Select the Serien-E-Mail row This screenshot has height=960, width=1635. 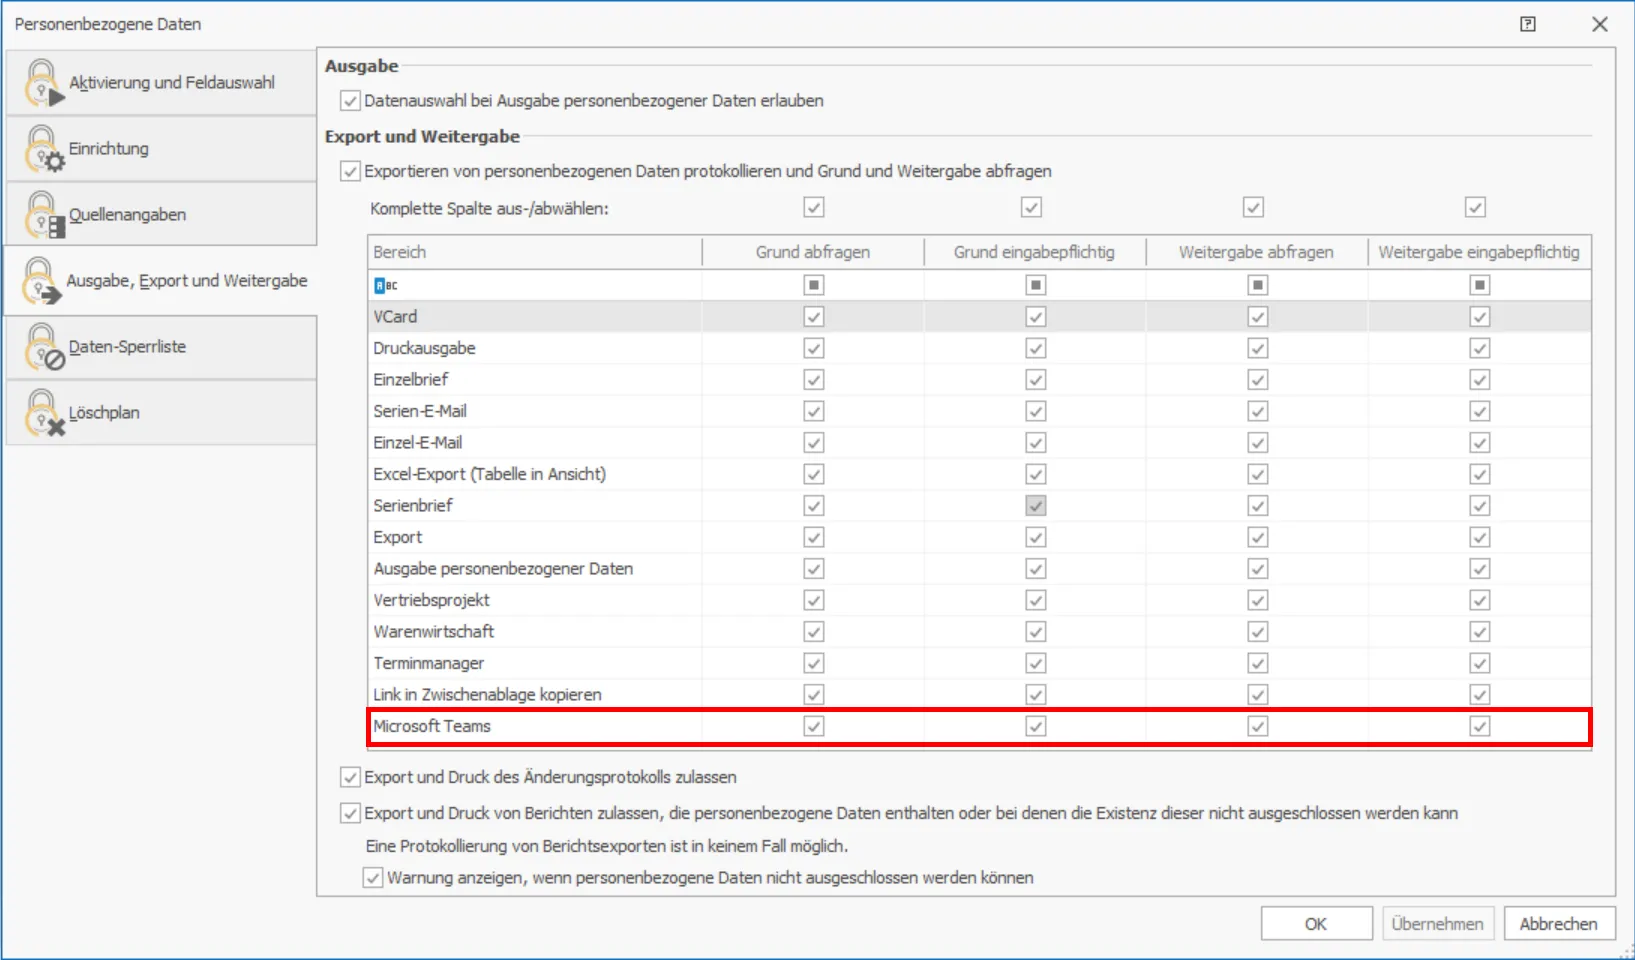pyautogui.click(x=979, y=411)
